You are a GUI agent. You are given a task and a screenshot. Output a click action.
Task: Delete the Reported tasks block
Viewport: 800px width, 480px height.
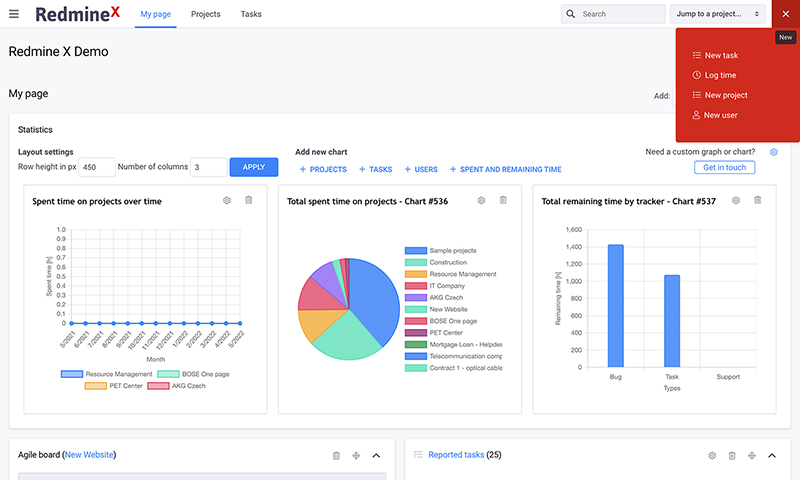coord(732,456)
